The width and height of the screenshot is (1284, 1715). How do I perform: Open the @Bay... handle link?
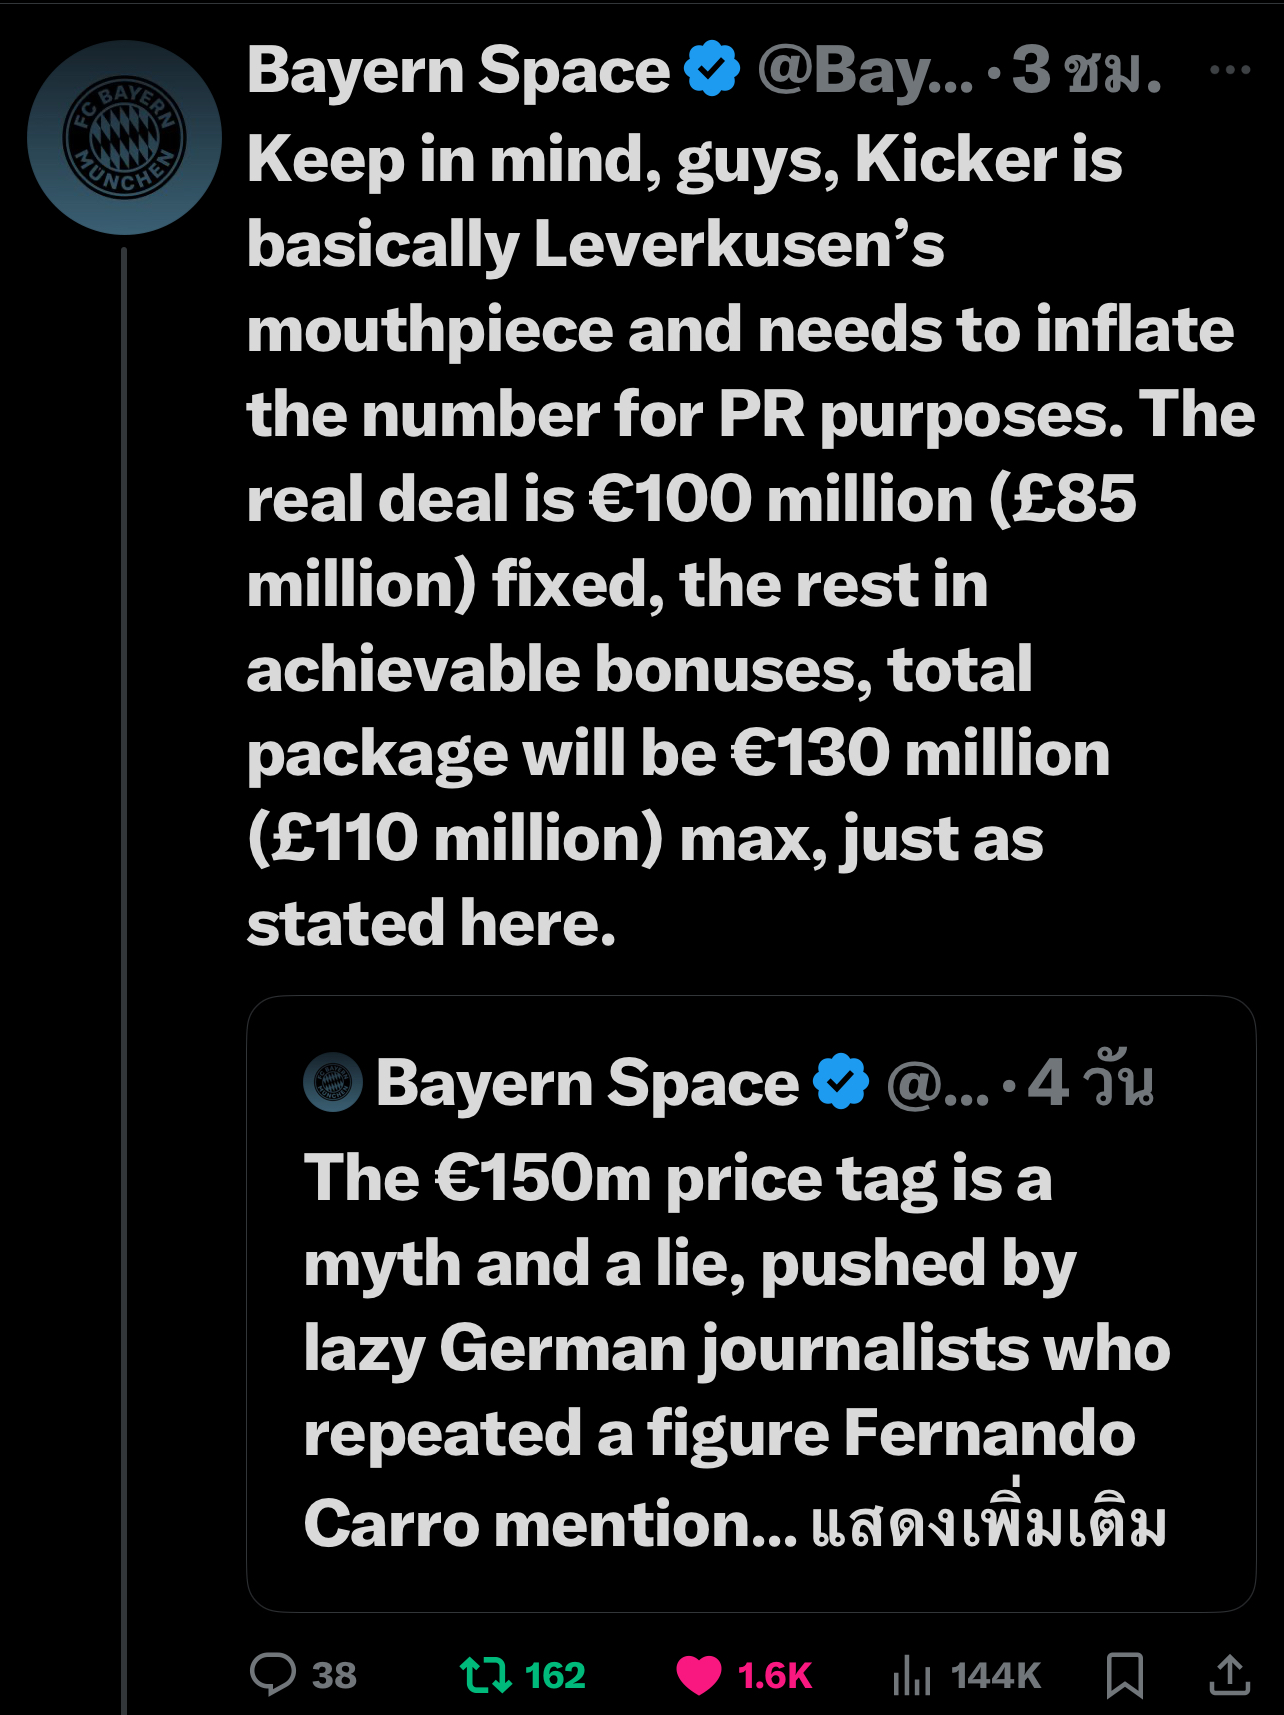tap(865, 72)
